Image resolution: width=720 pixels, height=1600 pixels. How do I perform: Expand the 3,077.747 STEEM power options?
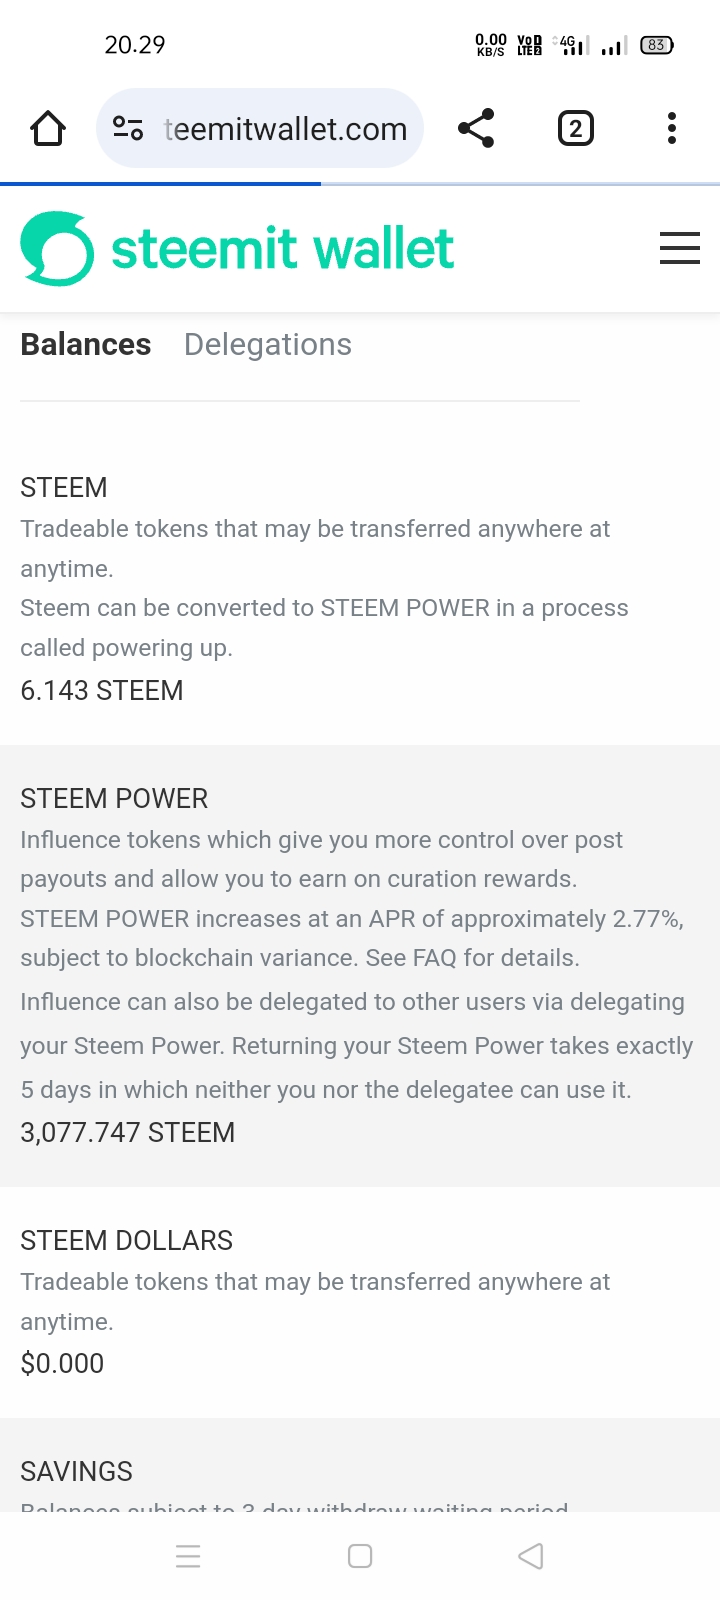pyautogui.click(x=128, y=1133)
